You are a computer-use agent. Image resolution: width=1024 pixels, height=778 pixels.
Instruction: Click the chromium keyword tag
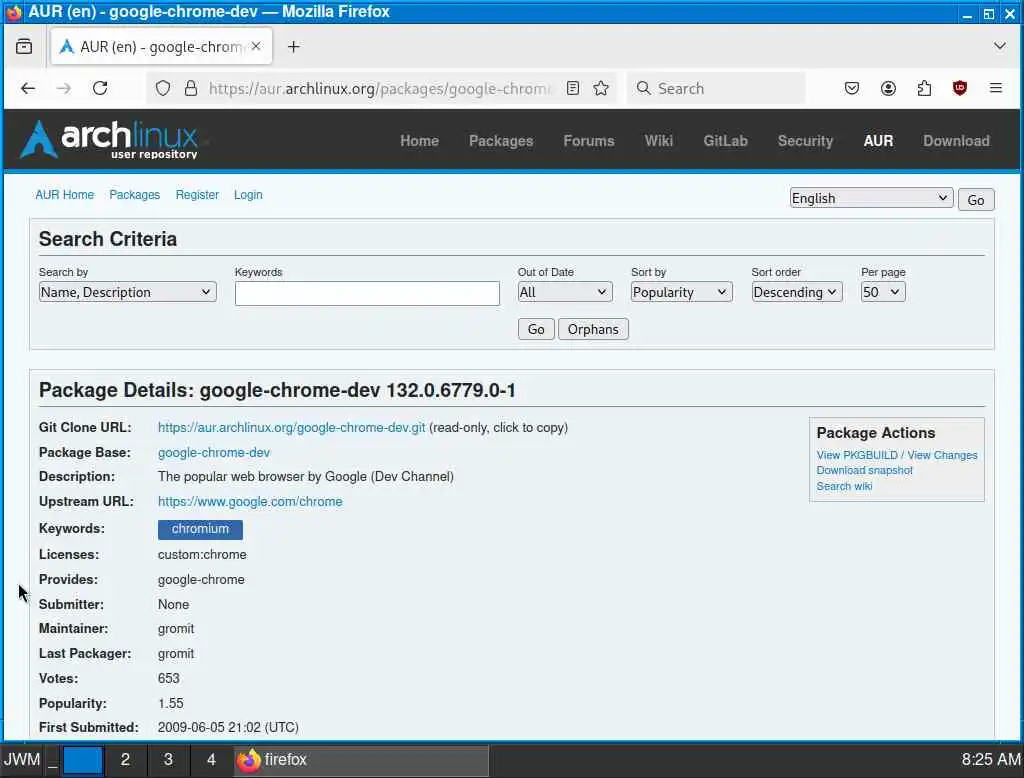pos(200,529)
